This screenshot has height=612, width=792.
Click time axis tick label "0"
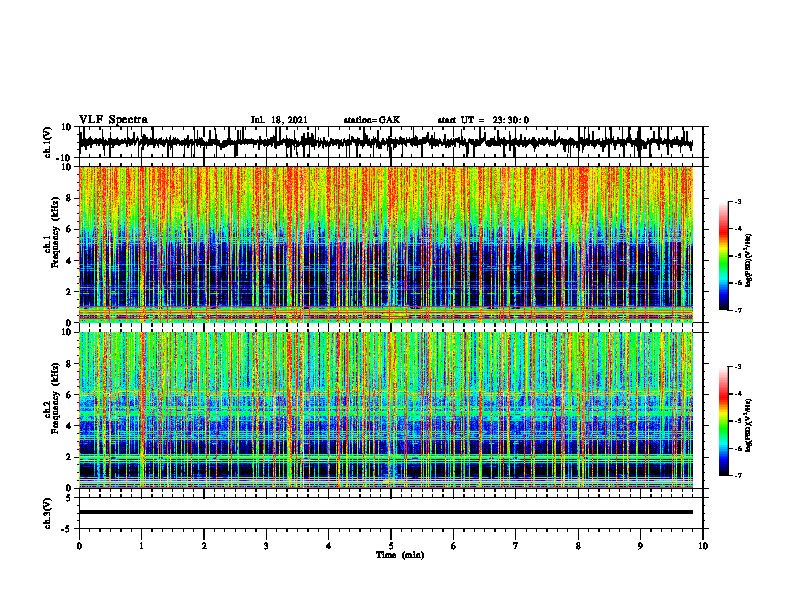(79, 546)
